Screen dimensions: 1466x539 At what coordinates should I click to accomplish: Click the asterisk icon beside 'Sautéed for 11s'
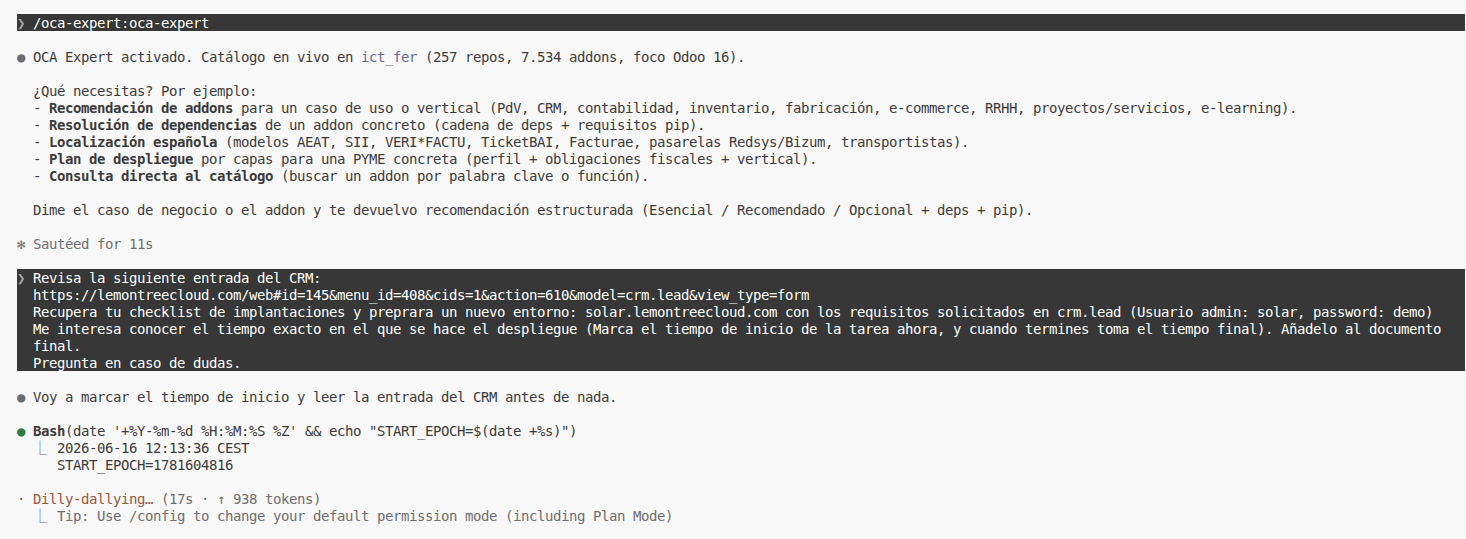pyautogui.click(x=21, y=244)
